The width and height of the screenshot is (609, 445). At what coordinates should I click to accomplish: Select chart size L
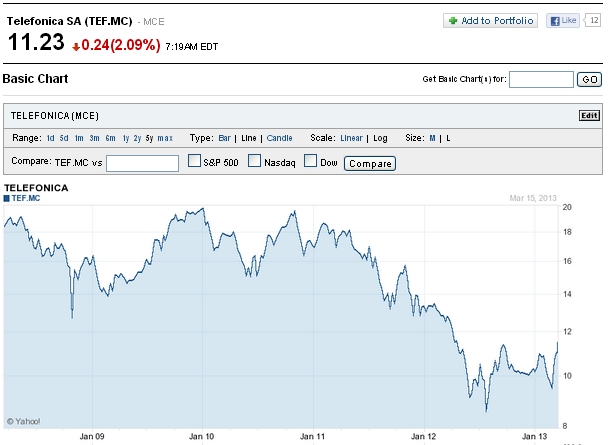pyautogui.click(x=448, y=138)
